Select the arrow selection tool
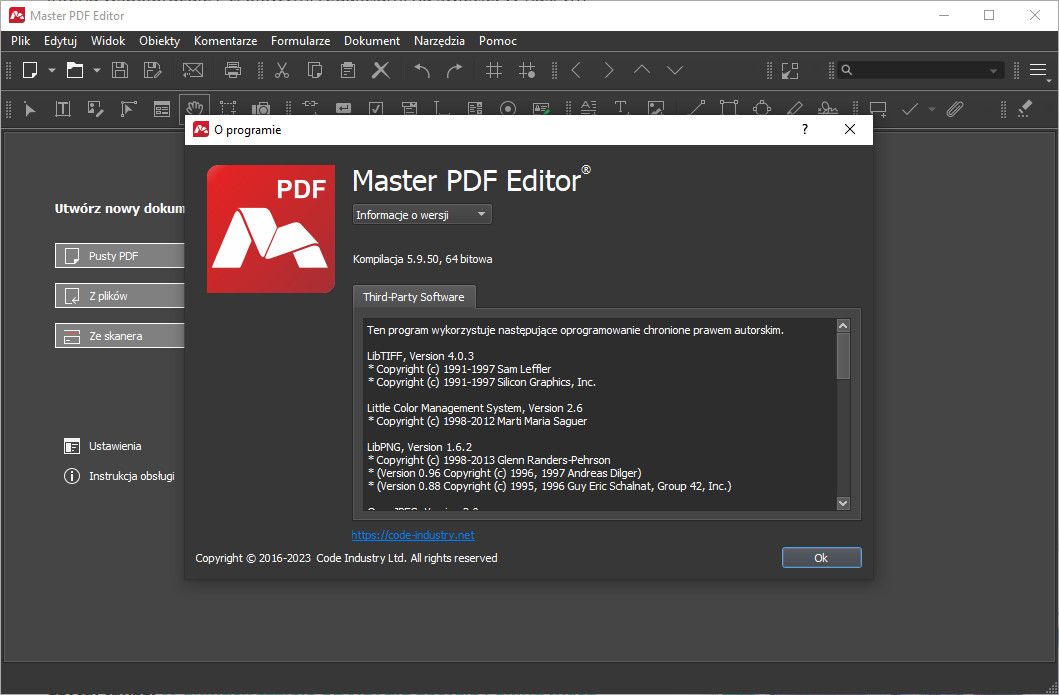This screenshot has width=1059, height=695. pos(30,109)
